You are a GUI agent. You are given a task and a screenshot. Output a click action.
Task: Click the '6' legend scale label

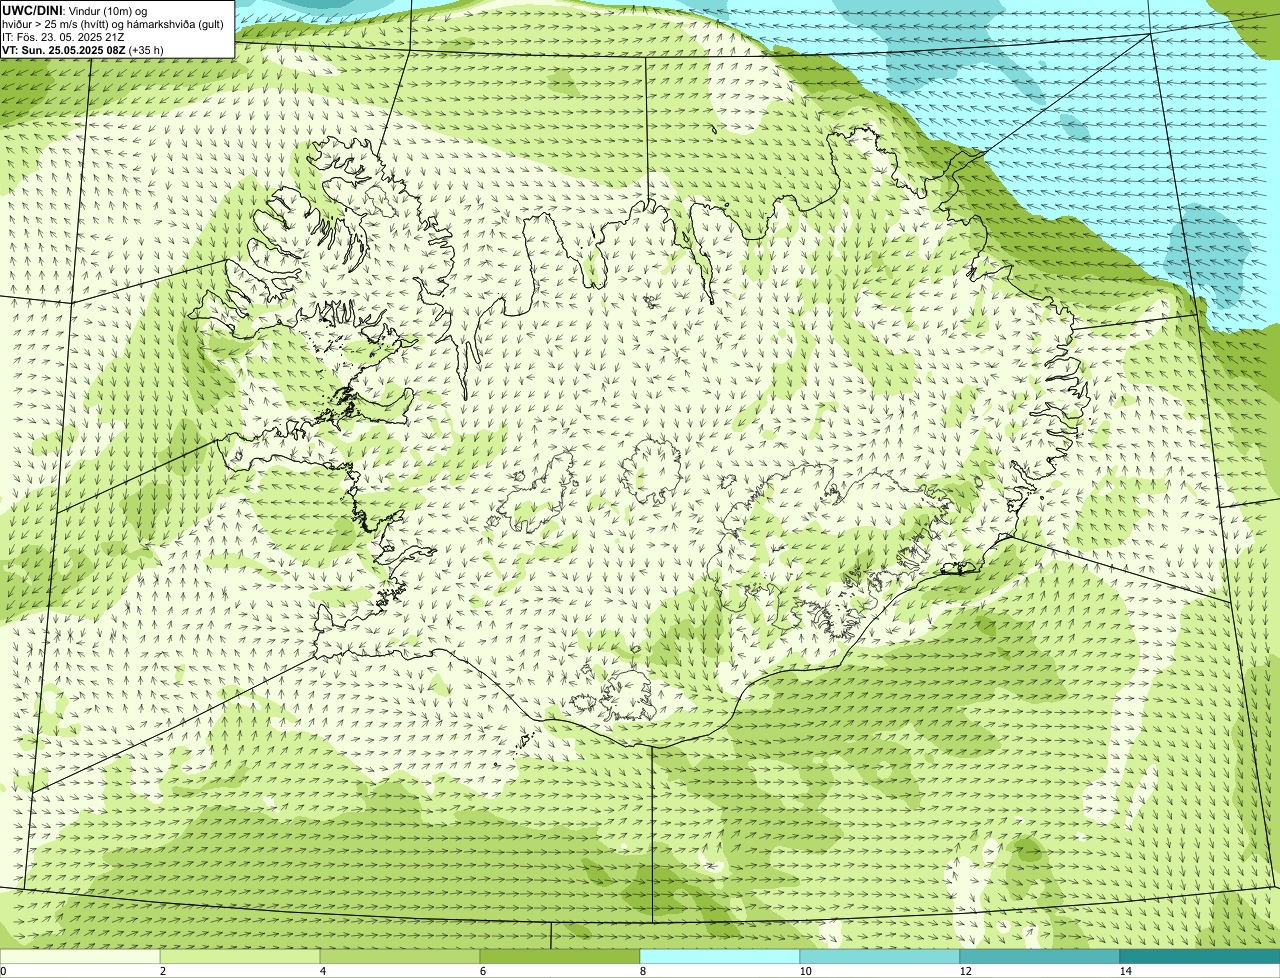click(482, 971)
